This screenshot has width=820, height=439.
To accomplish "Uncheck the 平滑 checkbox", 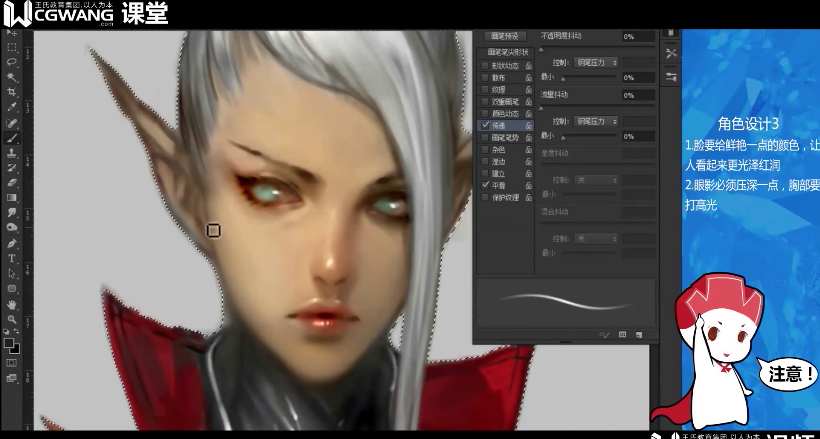I will pos(485,185).
